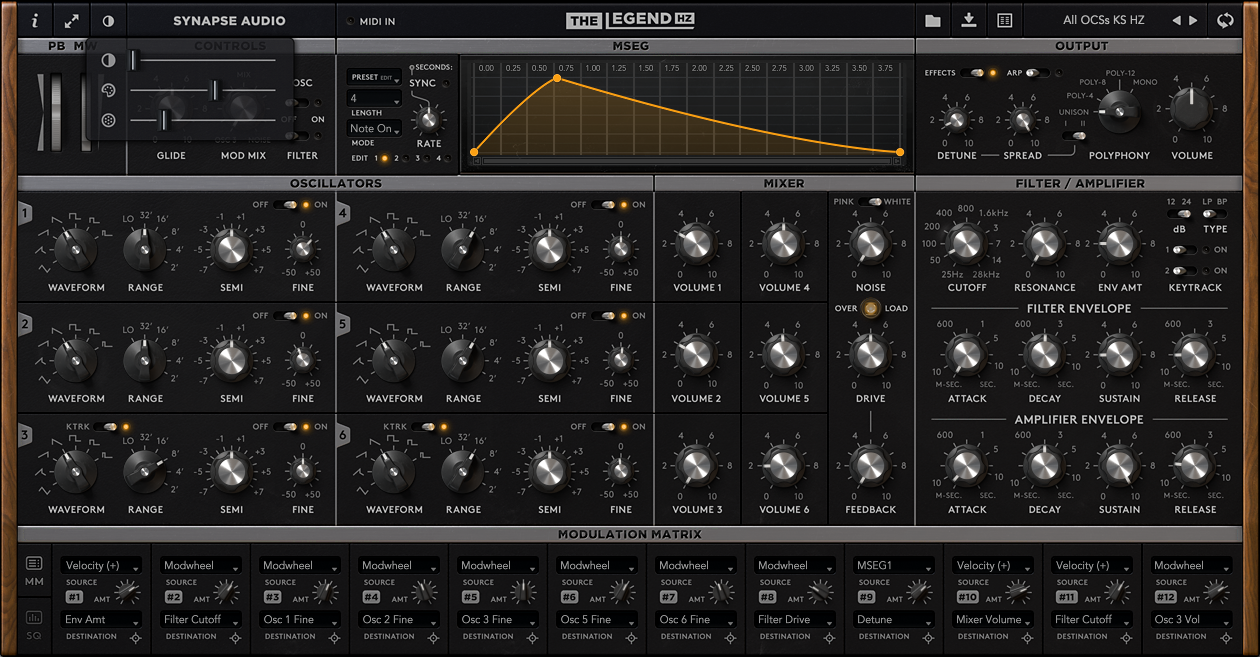Click the folder icon in the top-right toolbar
Viewport: 1260px width, 657px height.
click(x=932, y=19)
